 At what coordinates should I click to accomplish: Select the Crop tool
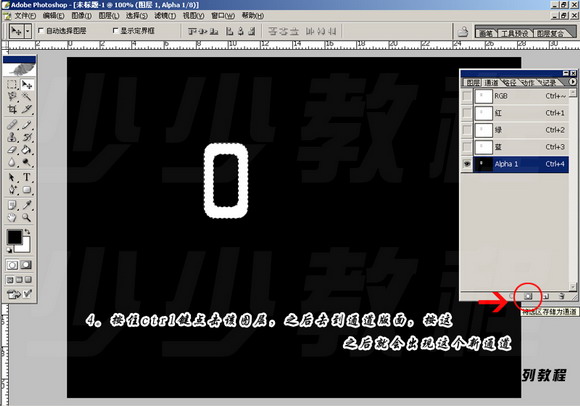click(x=12, y=109)
